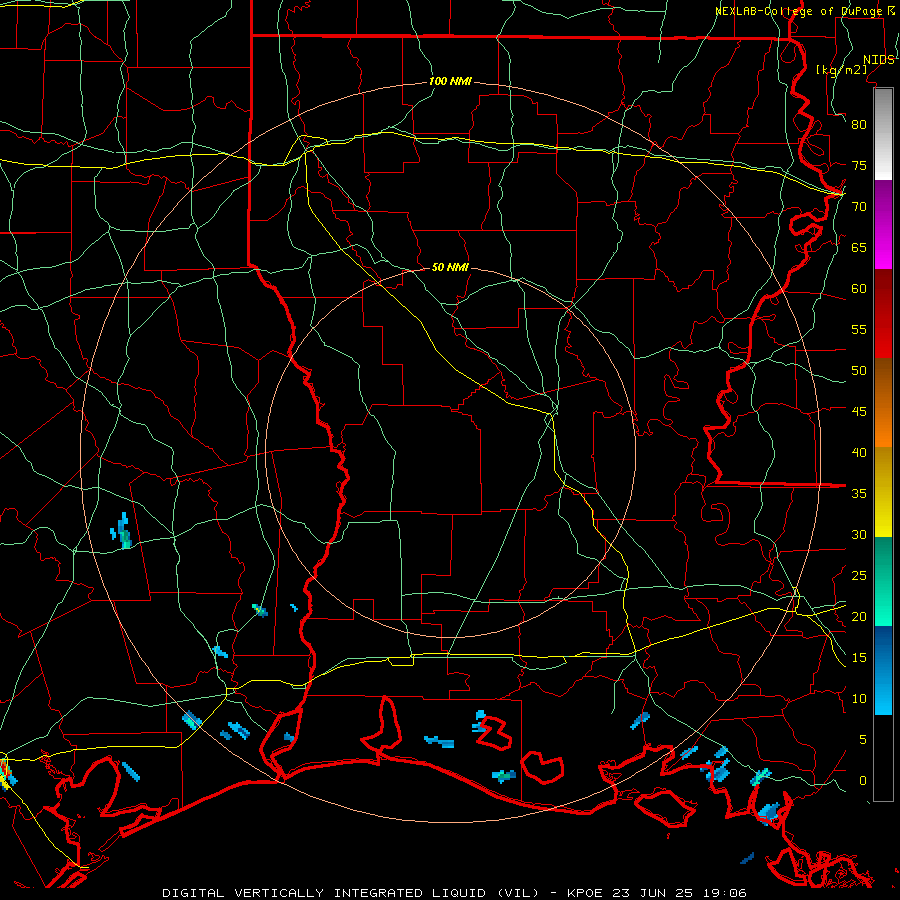
Task: Select the 100 NMI range ring label
Action: (x=450, y=82)
